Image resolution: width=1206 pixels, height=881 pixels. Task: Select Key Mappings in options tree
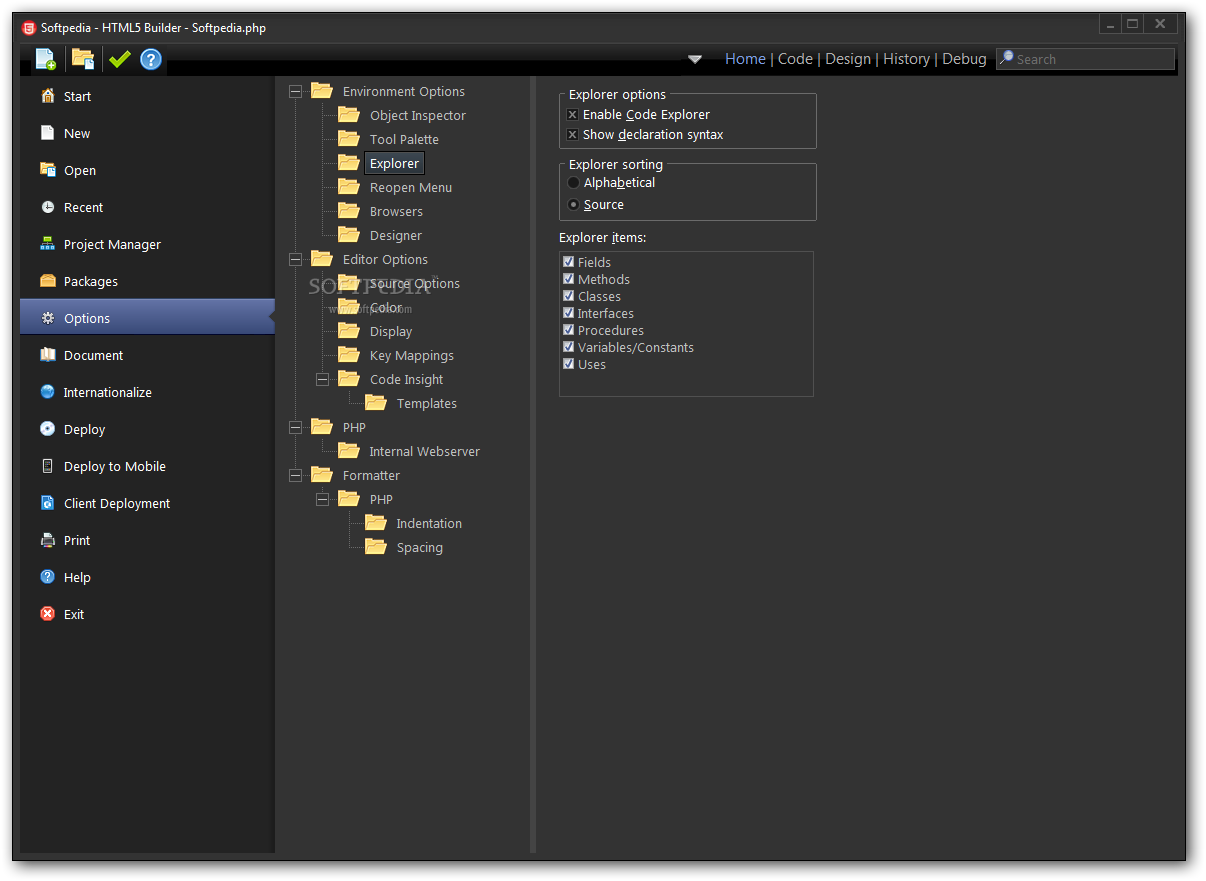pyautogui.click(x=412, y=355)
